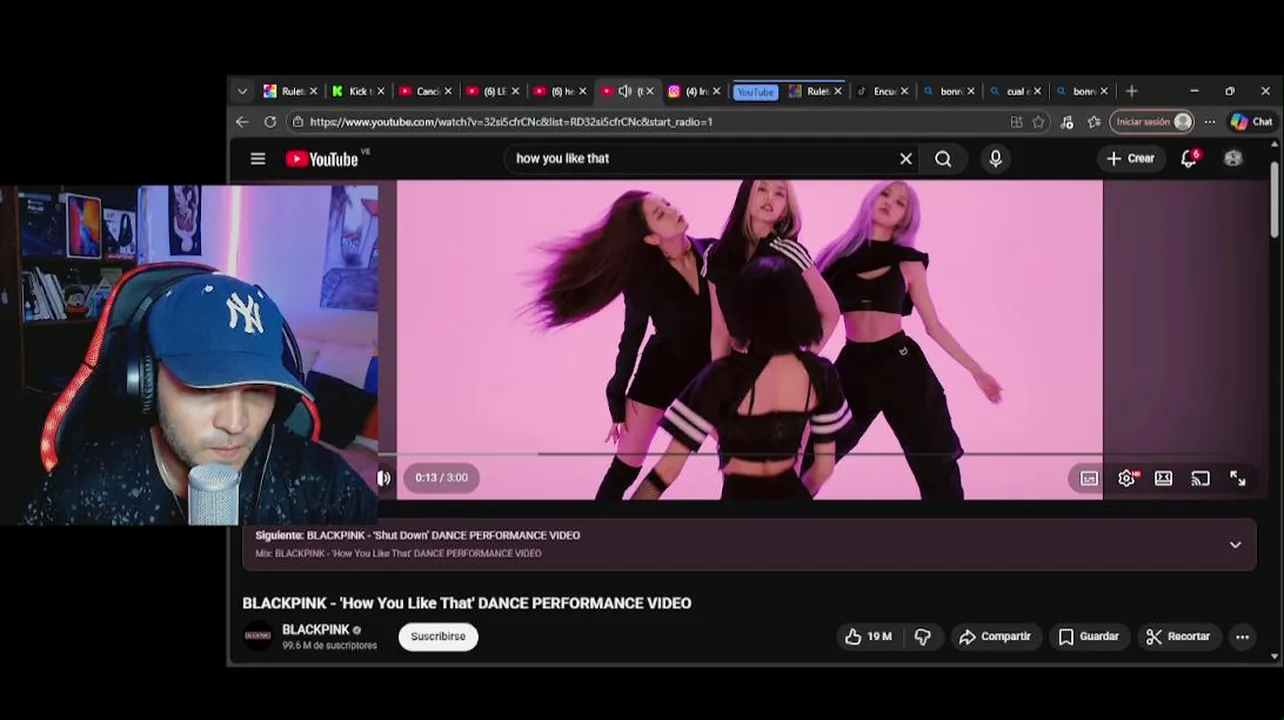This screenshot has width=1284, height=720.
Task: Dislike the video with thumbs-down
Action: (x=923, y=636)
